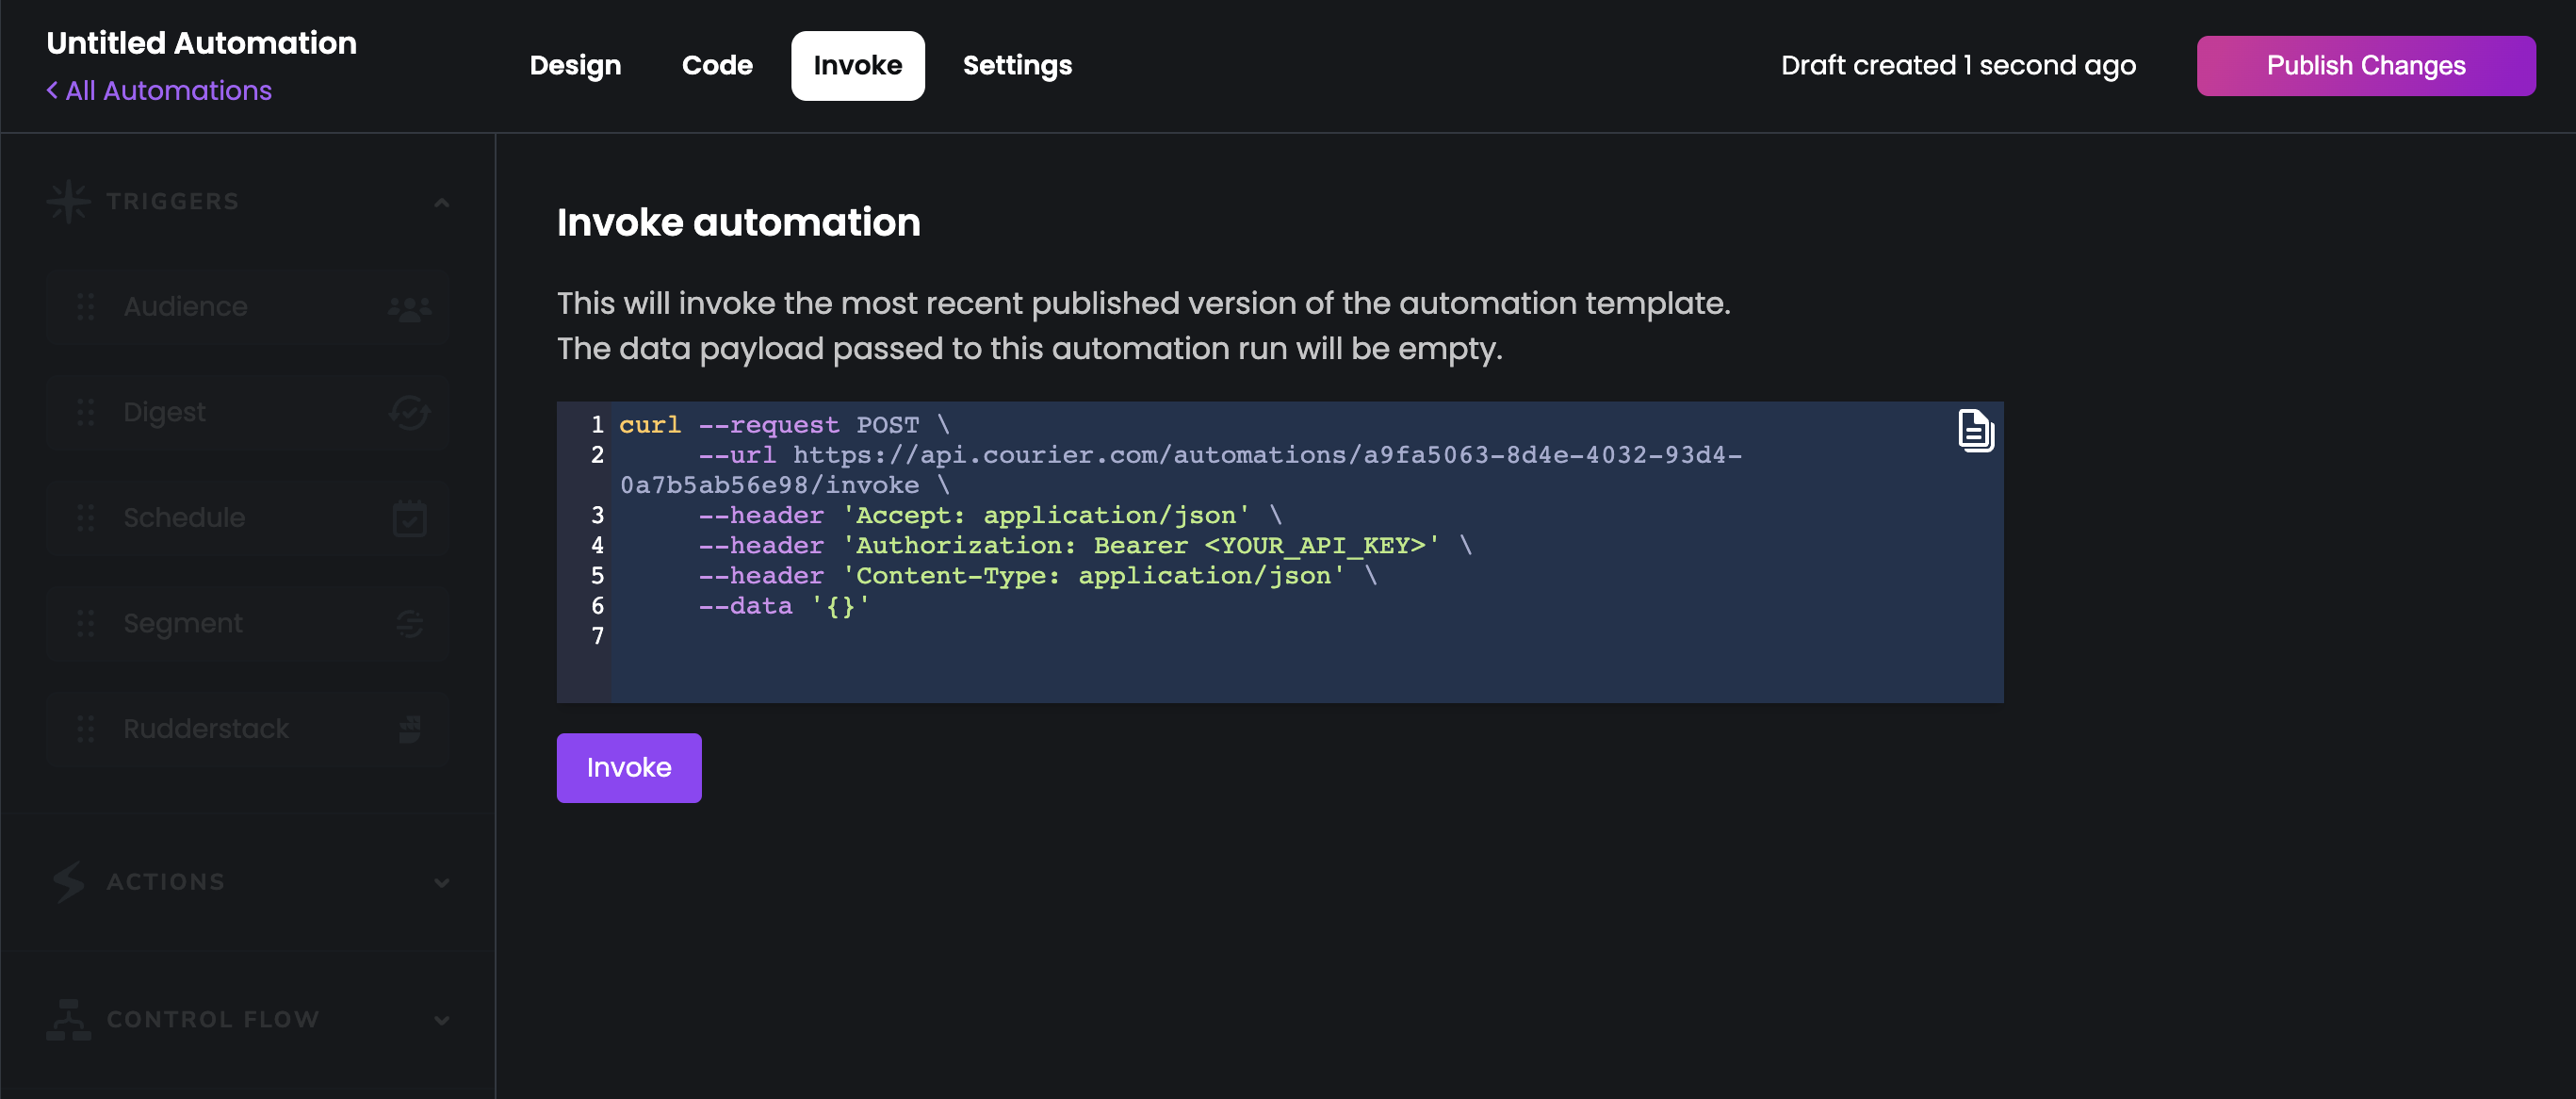
Task: Switch to the Code tab
Action: (x=717, y=66)
